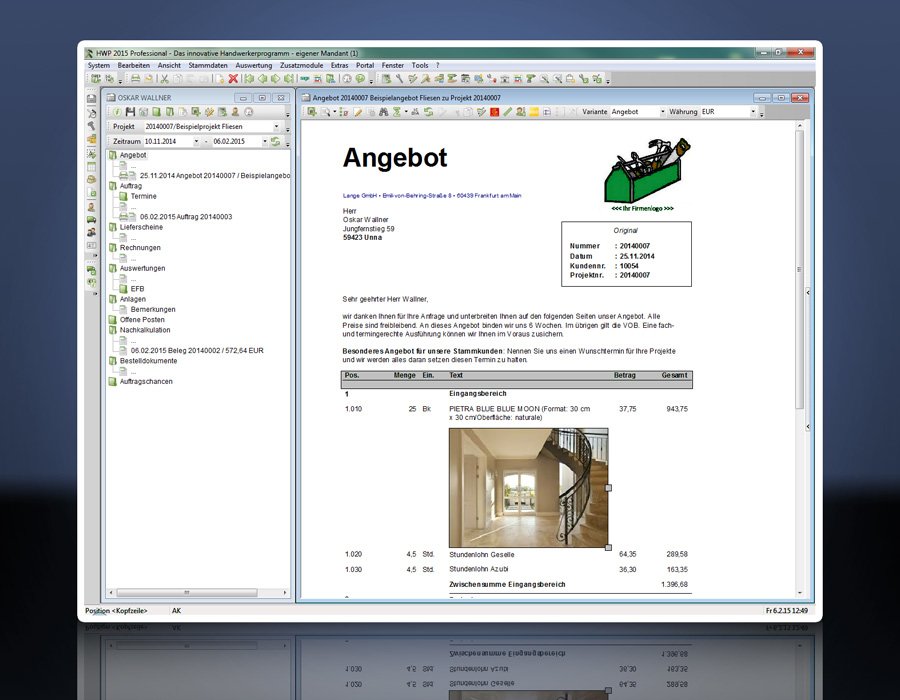900x700 pixels.
Task: Open the Fenster menu
Action: [x=393, y=65]
